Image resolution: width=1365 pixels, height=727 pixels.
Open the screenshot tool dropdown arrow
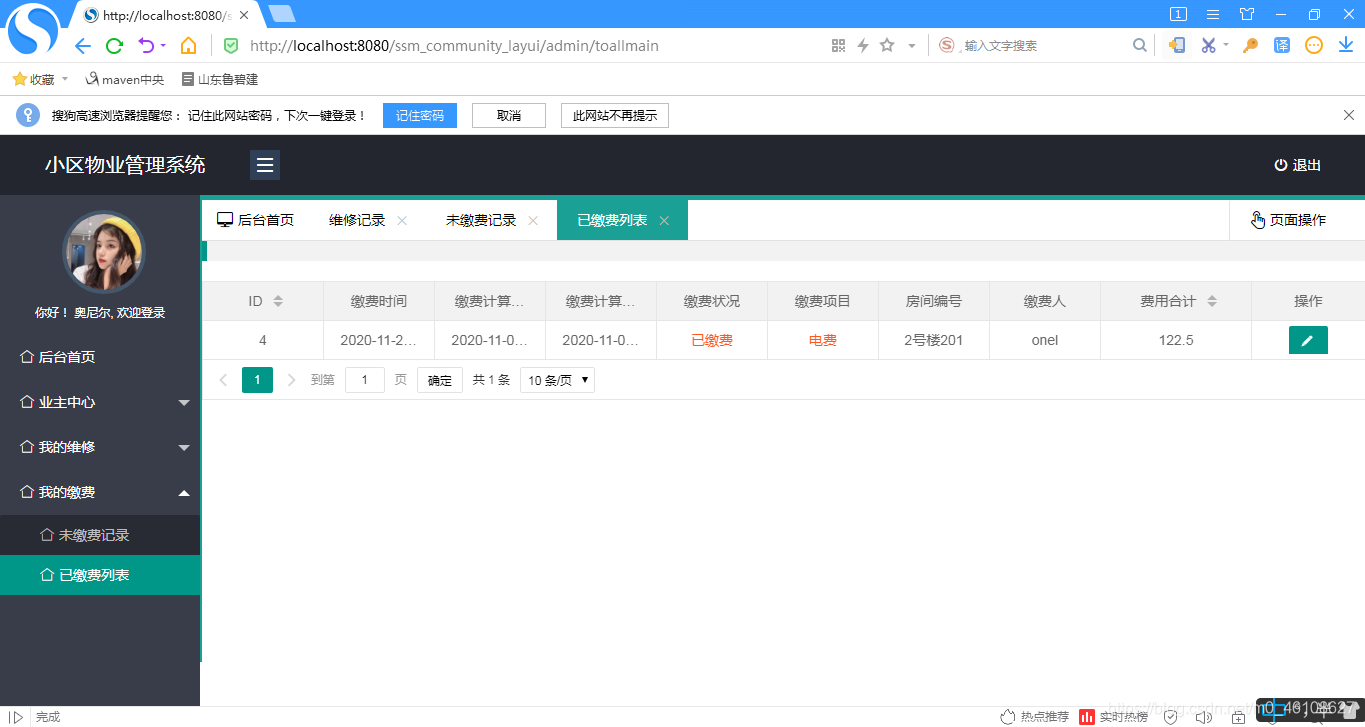1226,45
